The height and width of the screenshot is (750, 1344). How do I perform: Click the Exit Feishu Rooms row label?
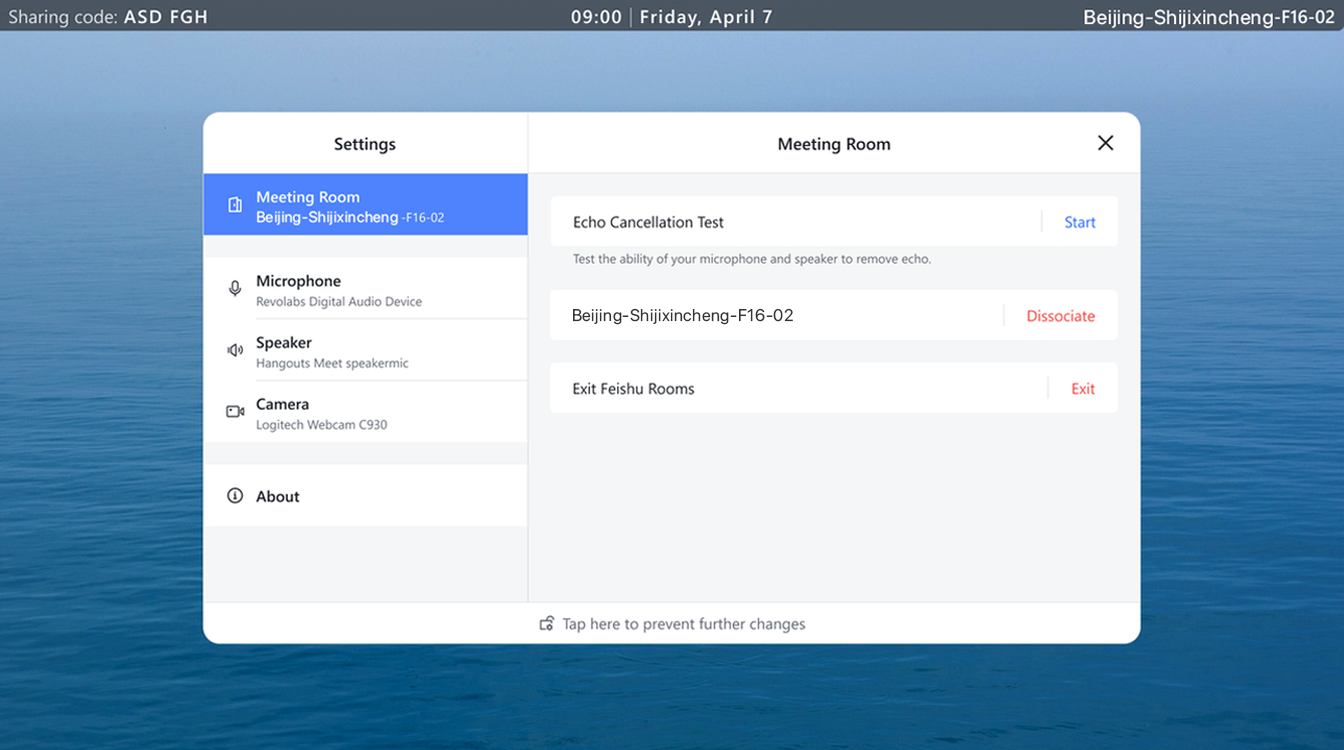point(633,389)
